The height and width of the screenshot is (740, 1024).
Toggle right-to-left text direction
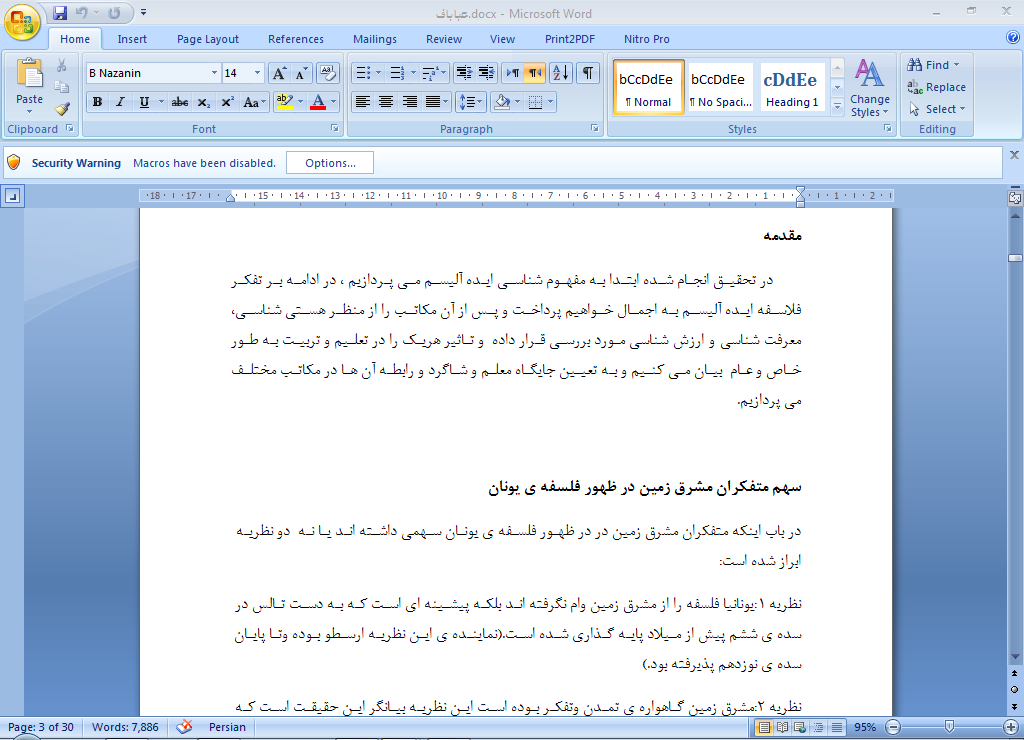(535, 73)
